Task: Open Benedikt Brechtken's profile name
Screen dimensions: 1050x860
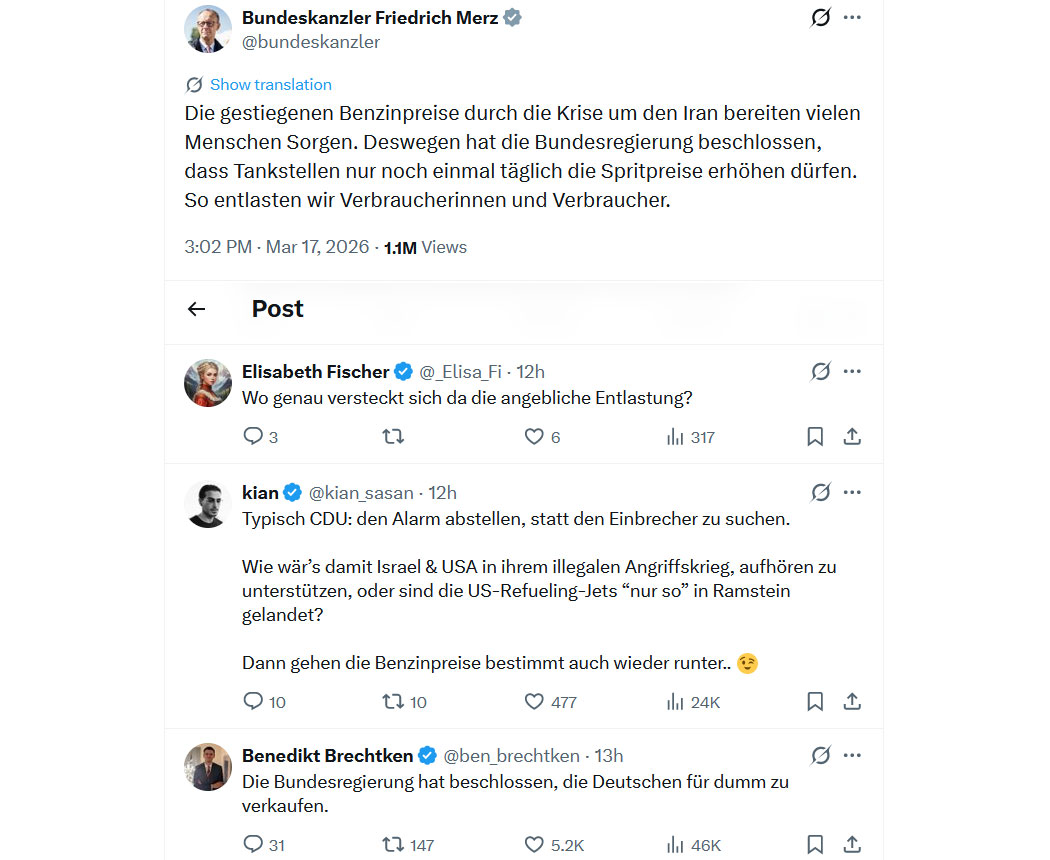Action: pyautogui.click(x=328, y=755)
